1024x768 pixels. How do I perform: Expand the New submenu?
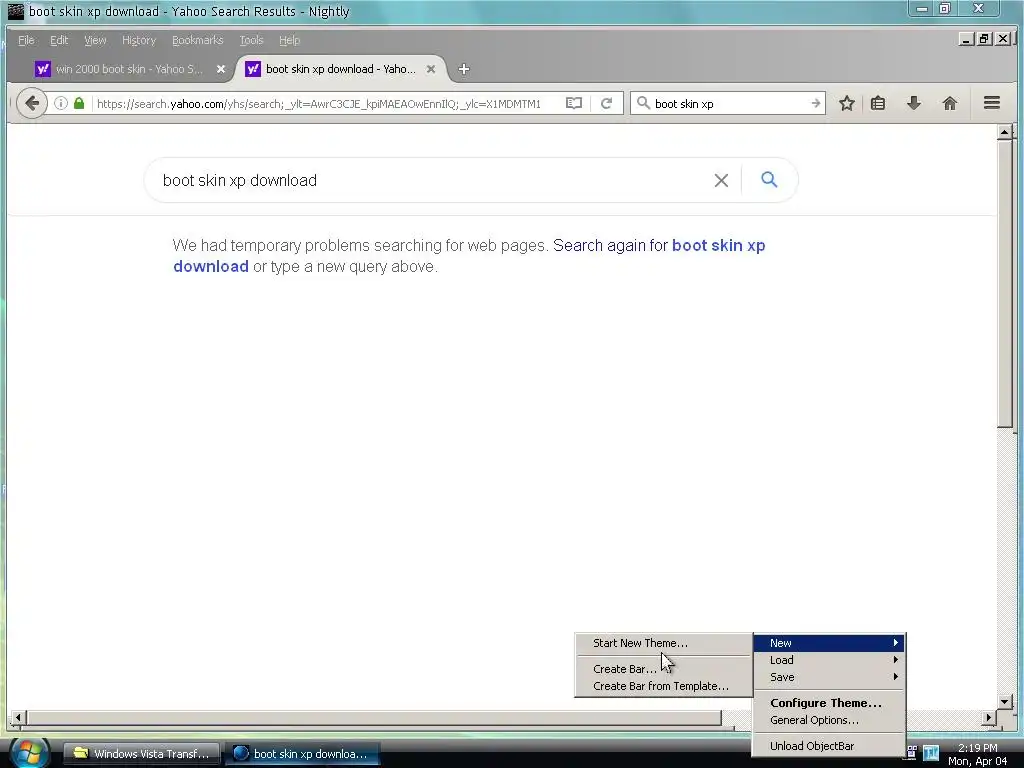829,643
